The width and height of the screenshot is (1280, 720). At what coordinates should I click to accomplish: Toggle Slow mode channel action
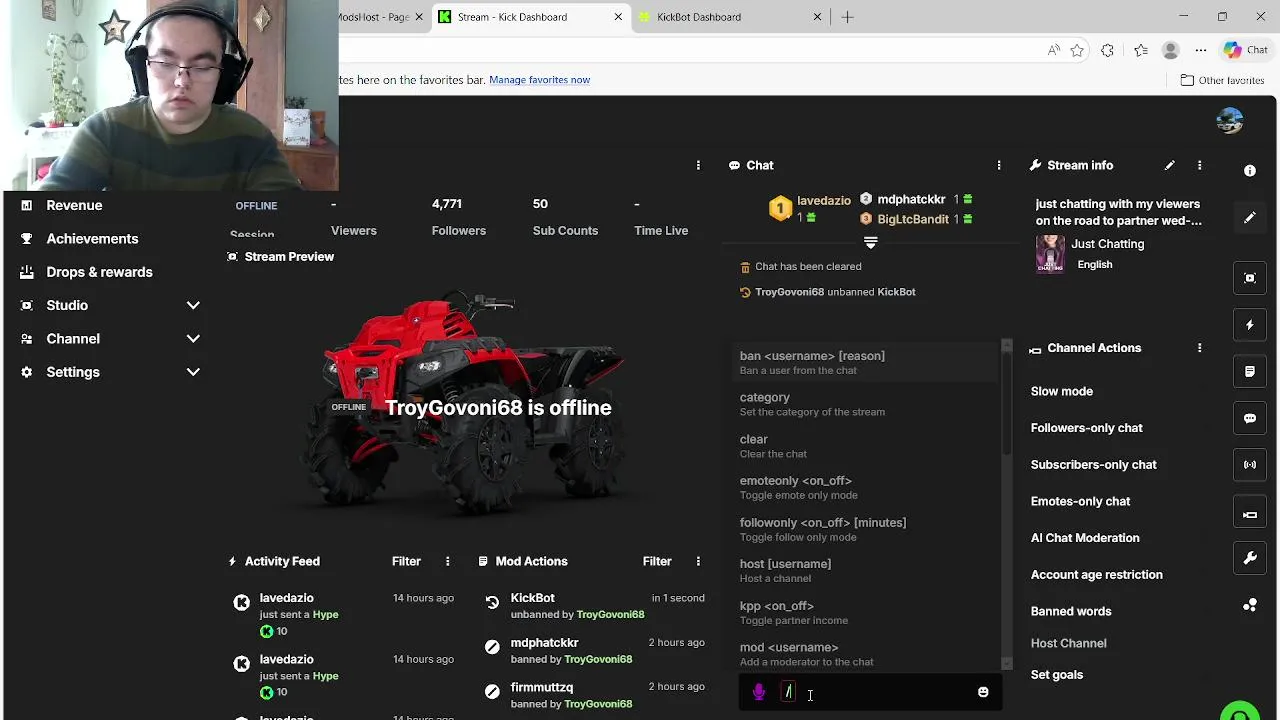1062,391
